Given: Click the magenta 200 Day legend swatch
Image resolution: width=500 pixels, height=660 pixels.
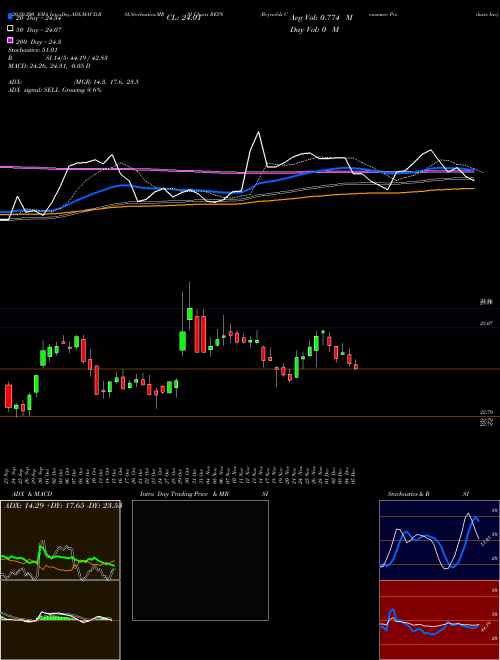Looking at the screenshot, I should 10,41.
